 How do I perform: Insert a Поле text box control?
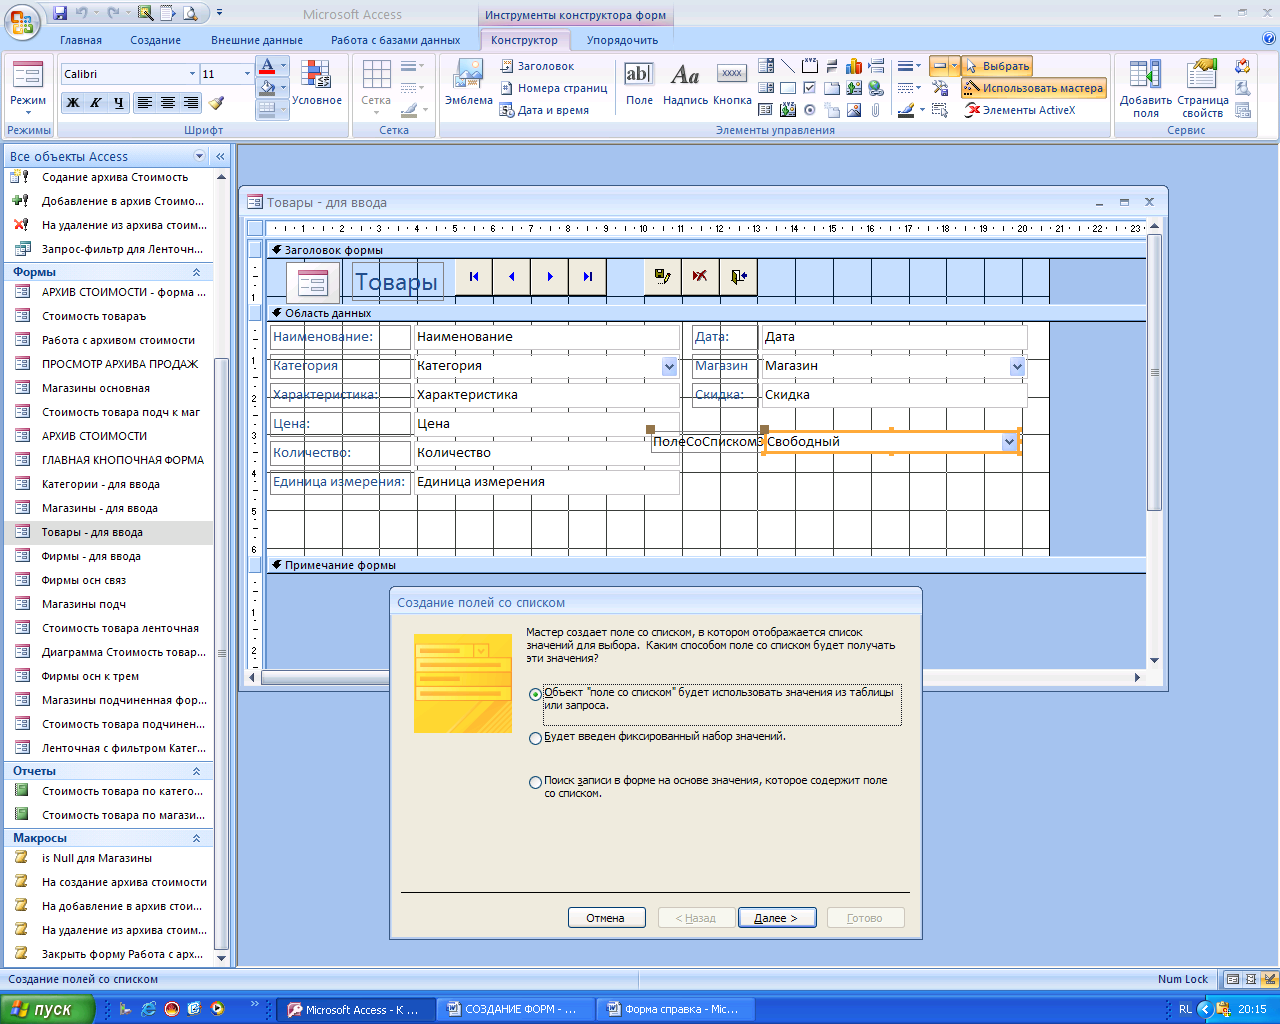coord(639,83)
